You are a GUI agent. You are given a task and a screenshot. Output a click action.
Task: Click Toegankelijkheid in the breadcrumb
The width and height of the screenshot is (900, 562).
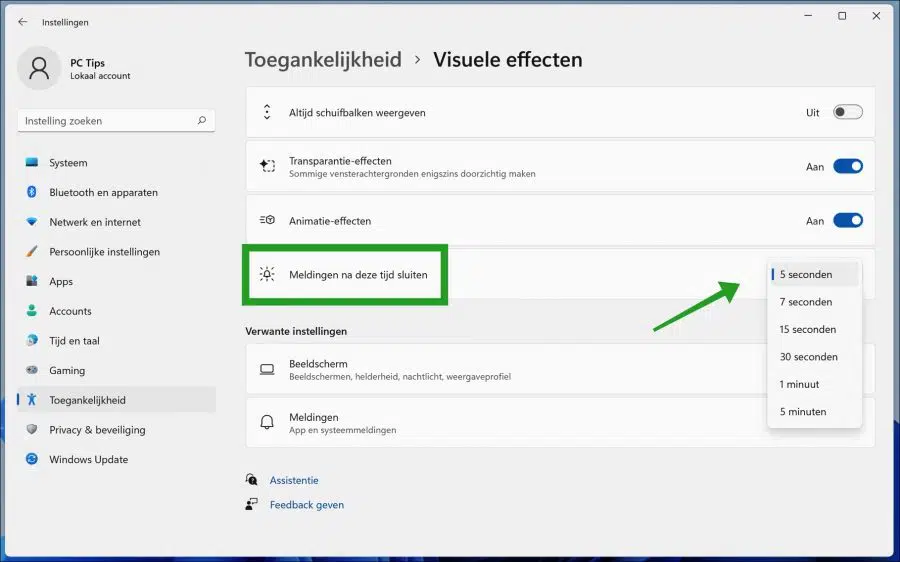point(323,60)
